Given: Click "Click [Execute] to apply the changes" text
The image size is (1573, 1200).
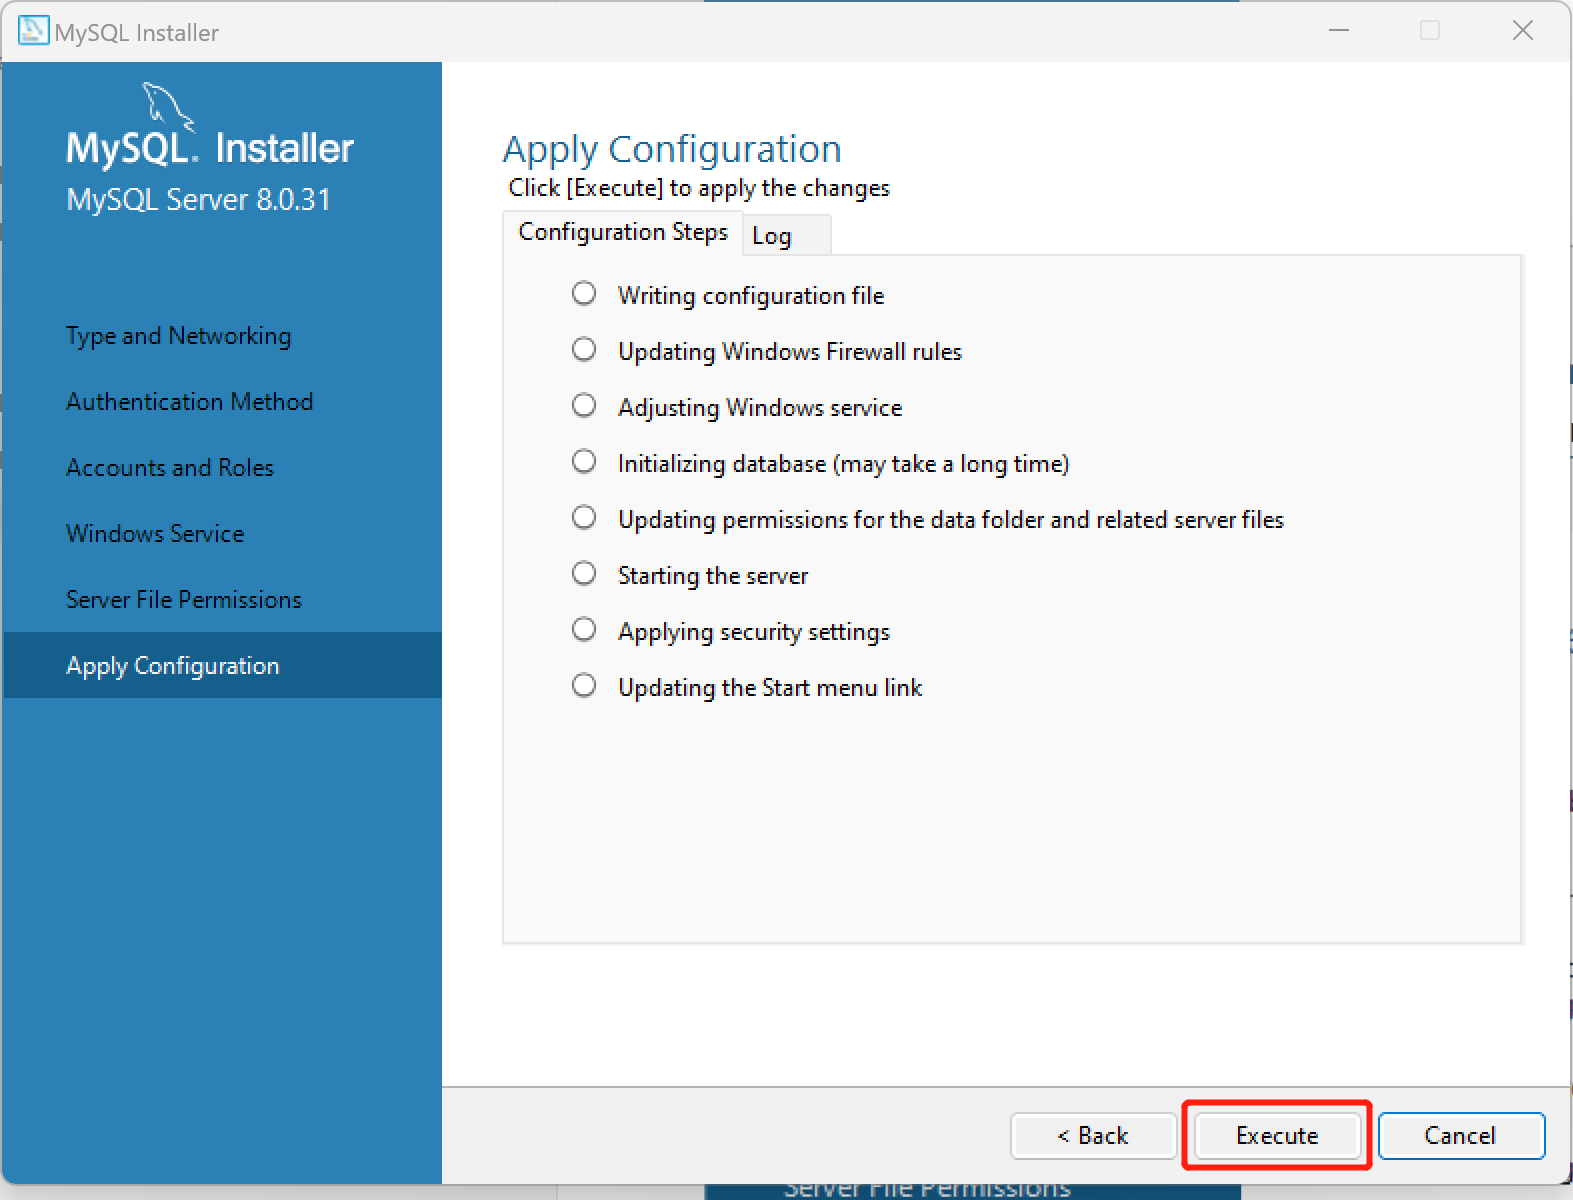Looking at the screenshot, I should (699, 188).
